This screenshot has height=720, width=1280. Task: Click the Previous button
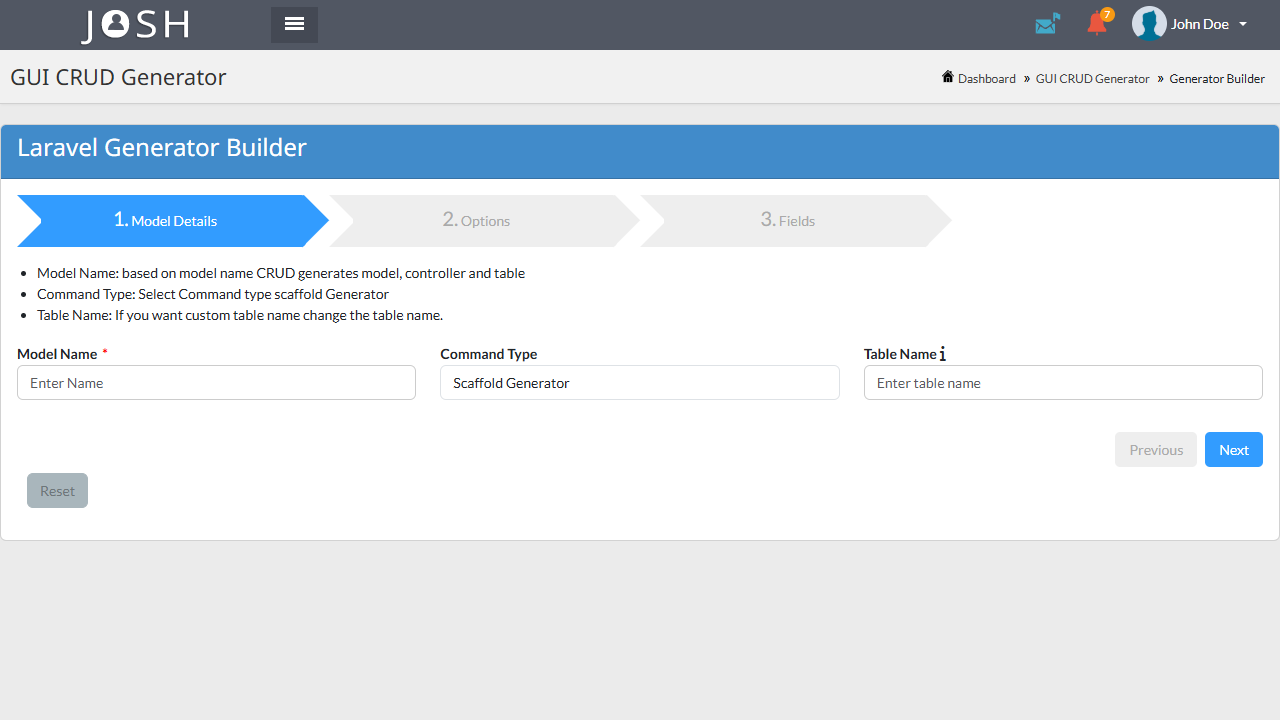[x=1156, y=449]
